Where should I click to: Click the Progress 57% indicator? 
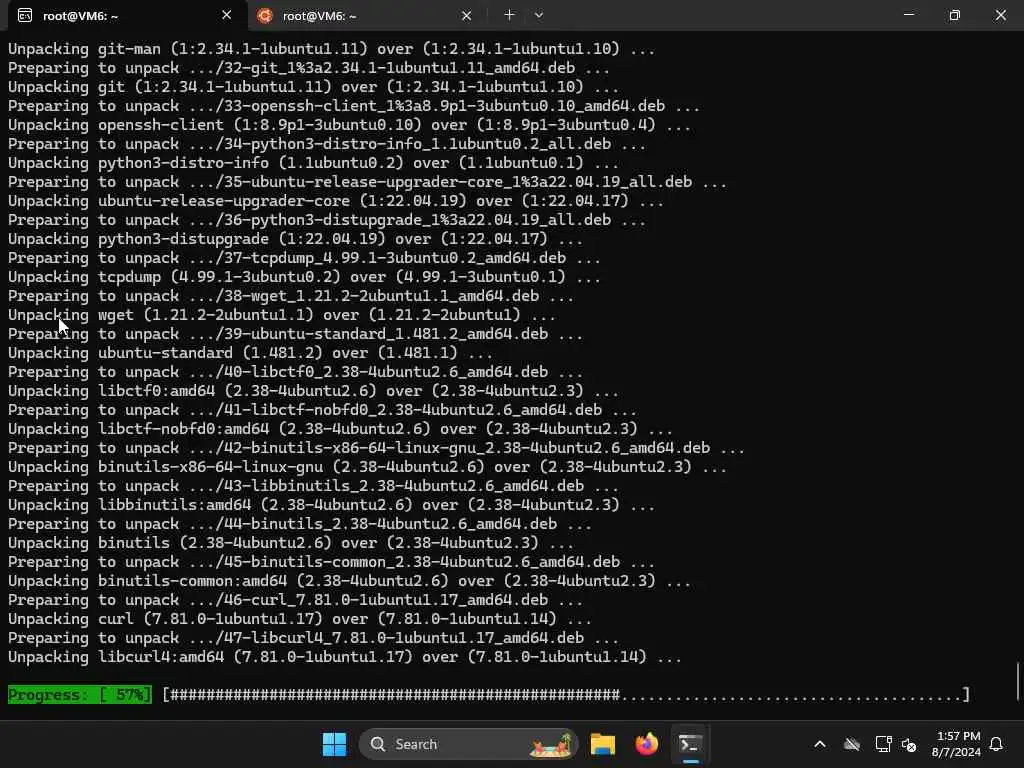tap(80, 695)
